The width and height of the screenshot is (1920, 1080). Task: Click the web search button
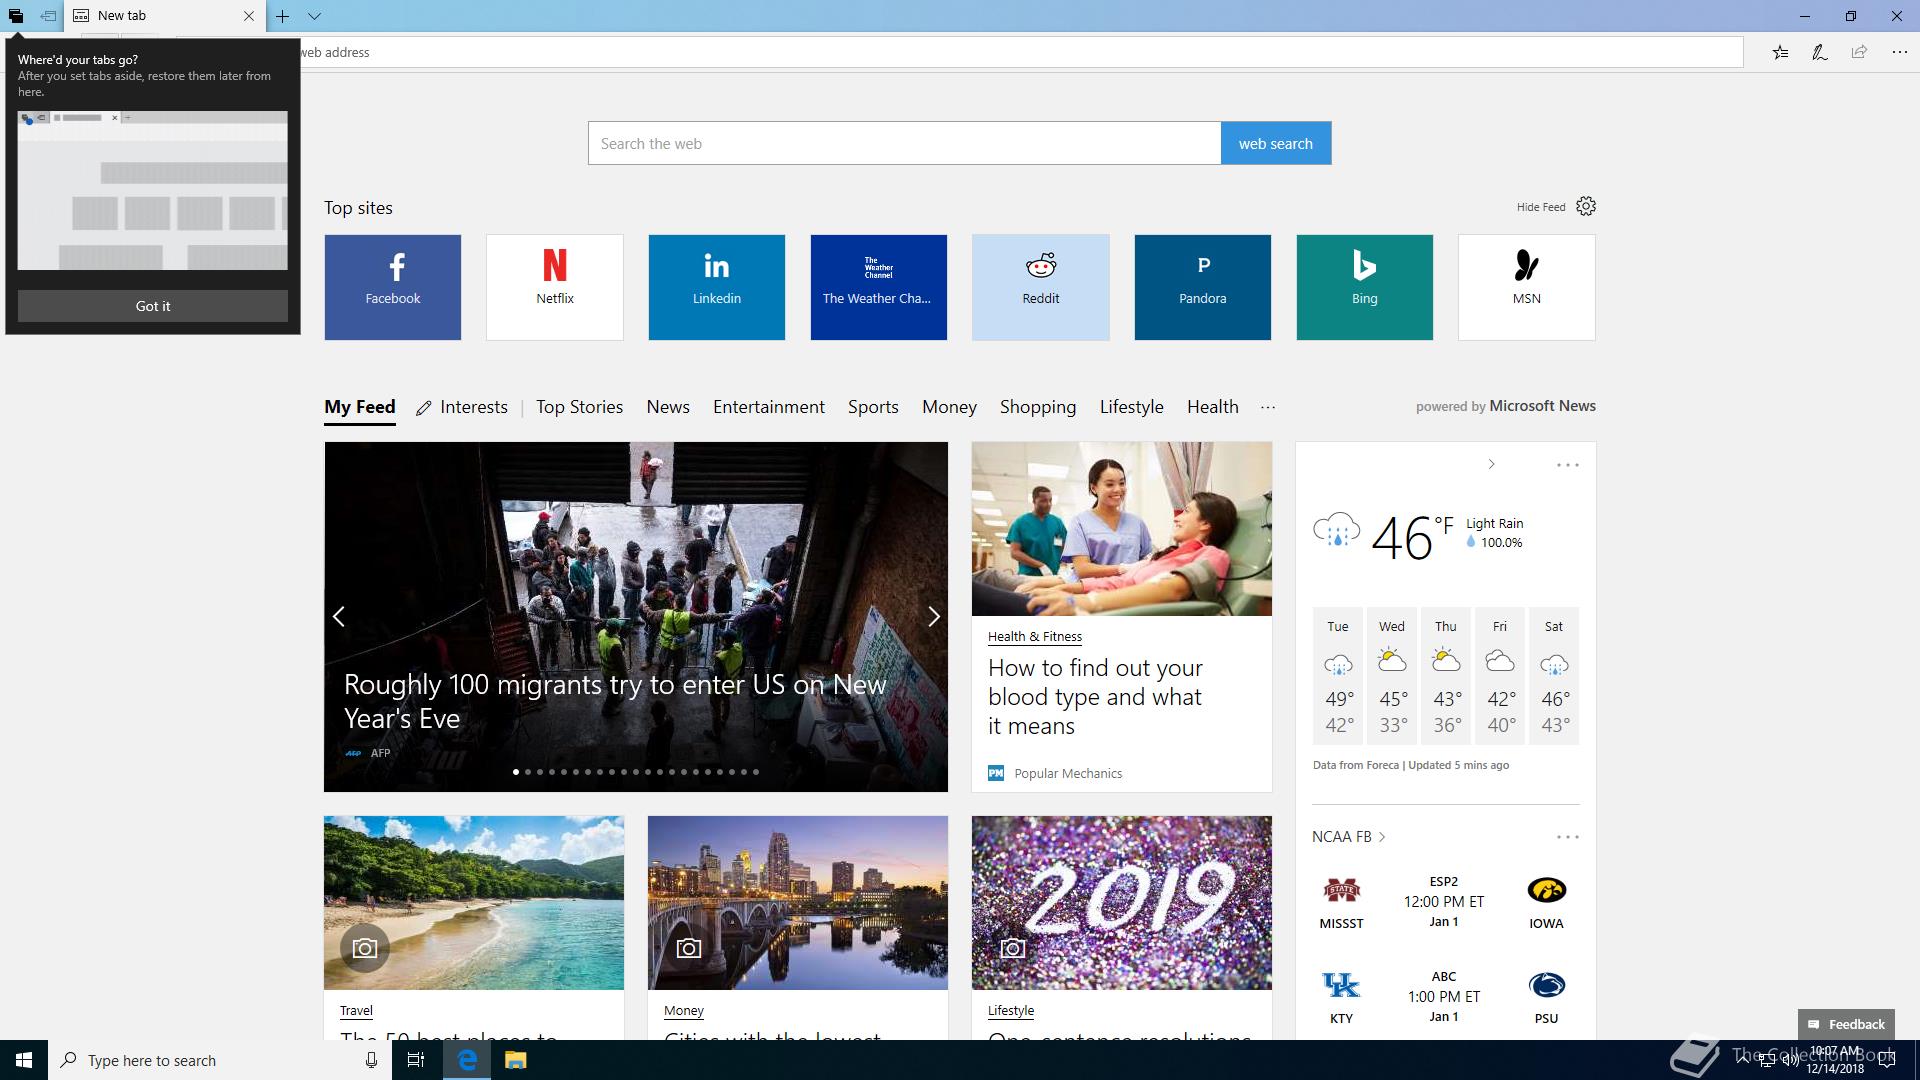(x=1276, y=143)
